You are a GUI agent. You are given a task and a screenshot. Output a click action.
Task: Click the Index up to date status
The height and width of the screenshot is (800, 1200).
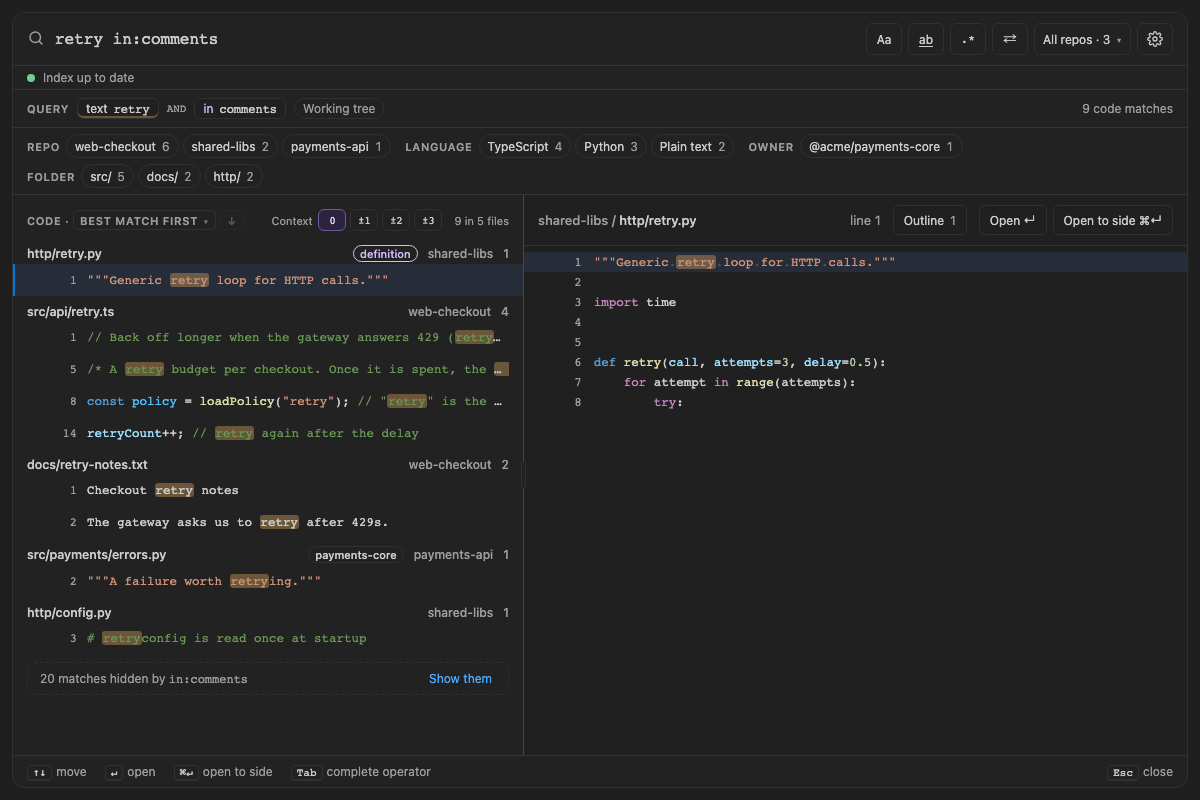(81, 78)
